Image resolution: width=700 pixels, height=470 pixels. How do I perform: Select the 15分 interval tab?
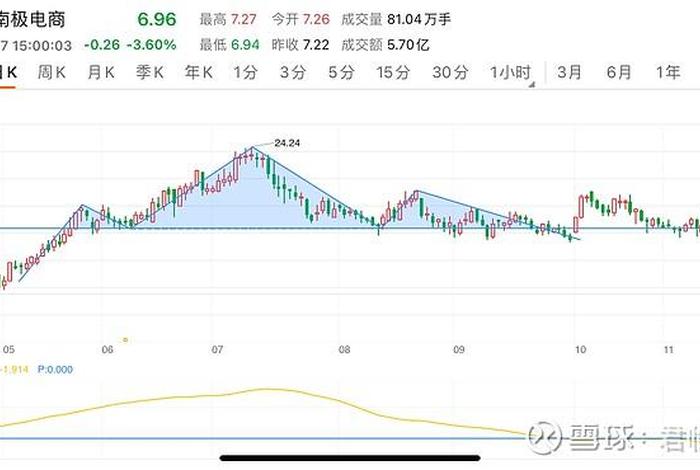click(393, 72)
